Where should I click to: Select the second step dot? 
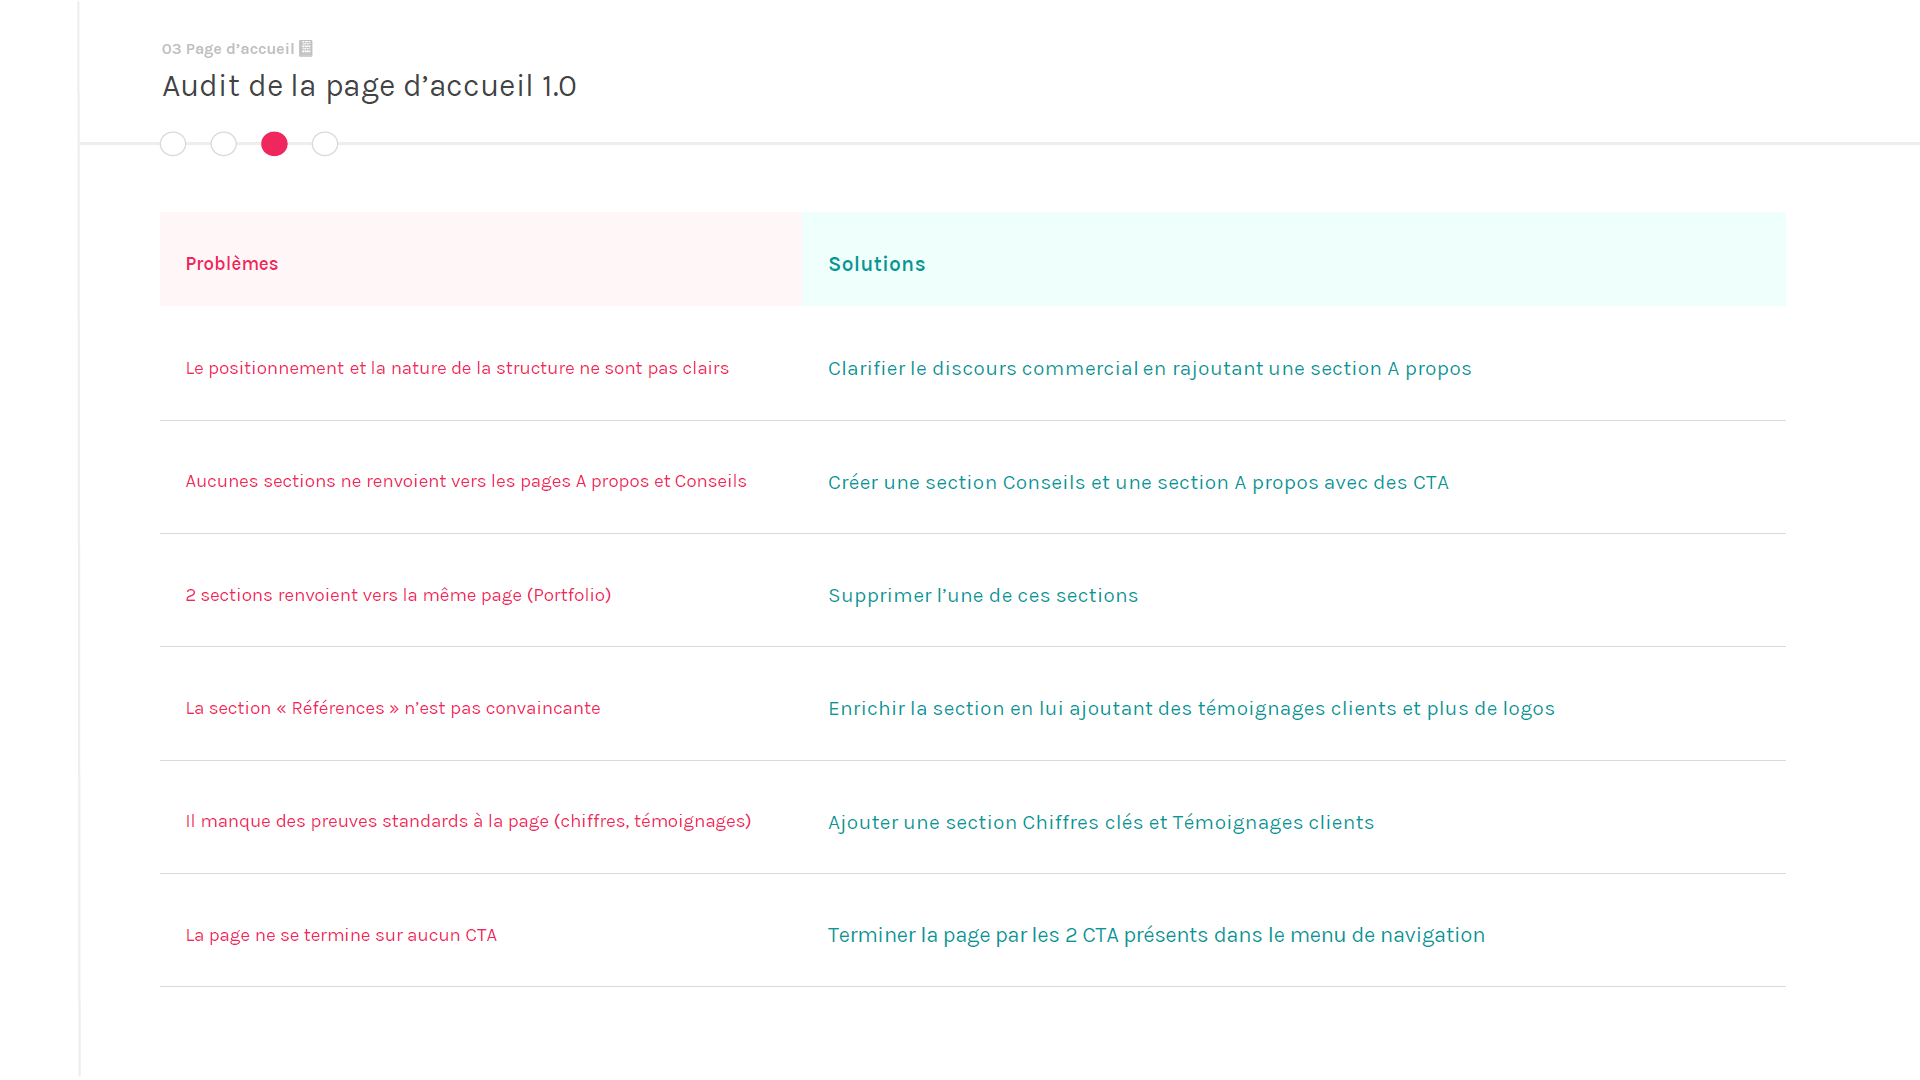[x=224, y=144]
